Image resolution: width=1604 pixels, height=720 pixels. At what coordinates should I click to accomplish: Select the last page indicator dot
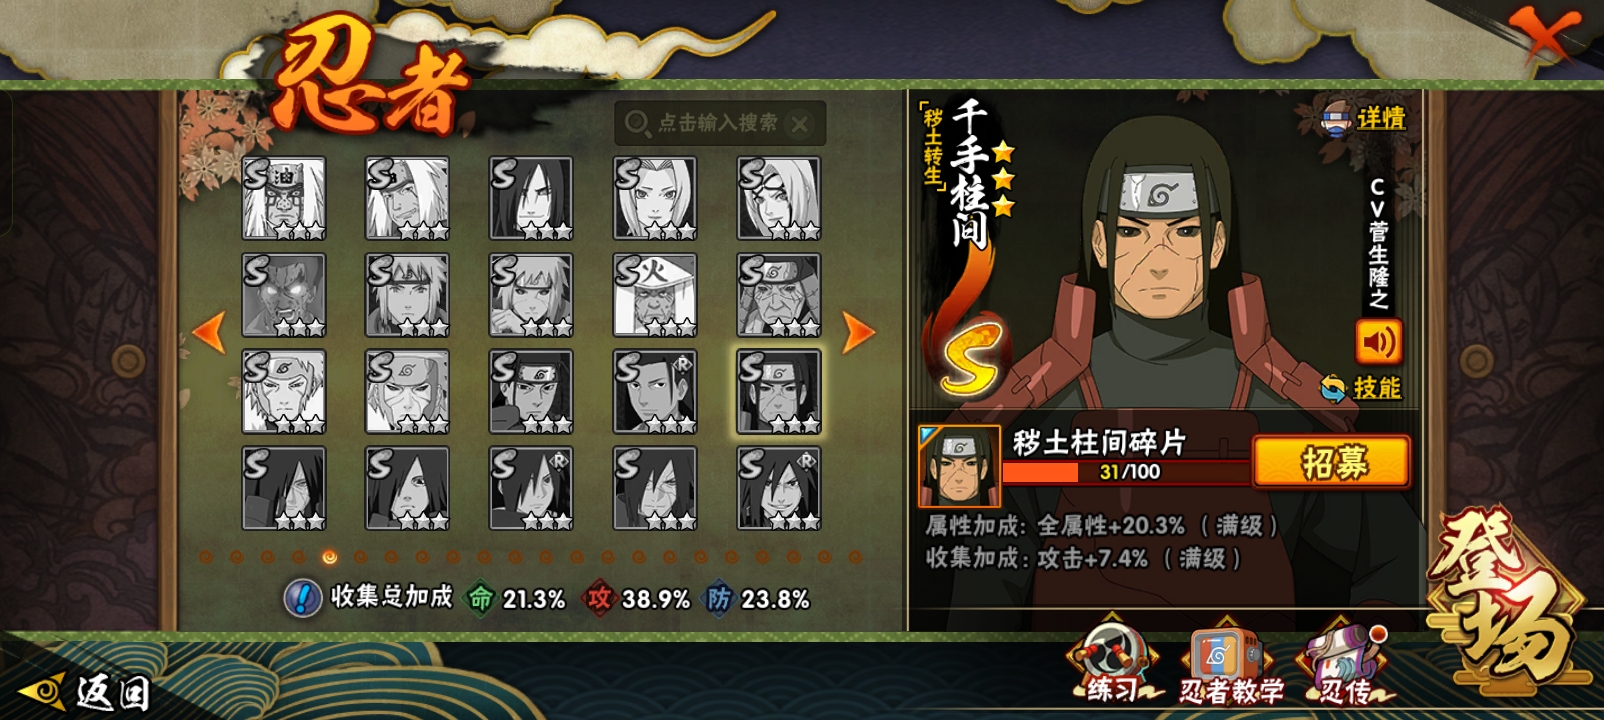pyautogui.click(x=855, y=557)
